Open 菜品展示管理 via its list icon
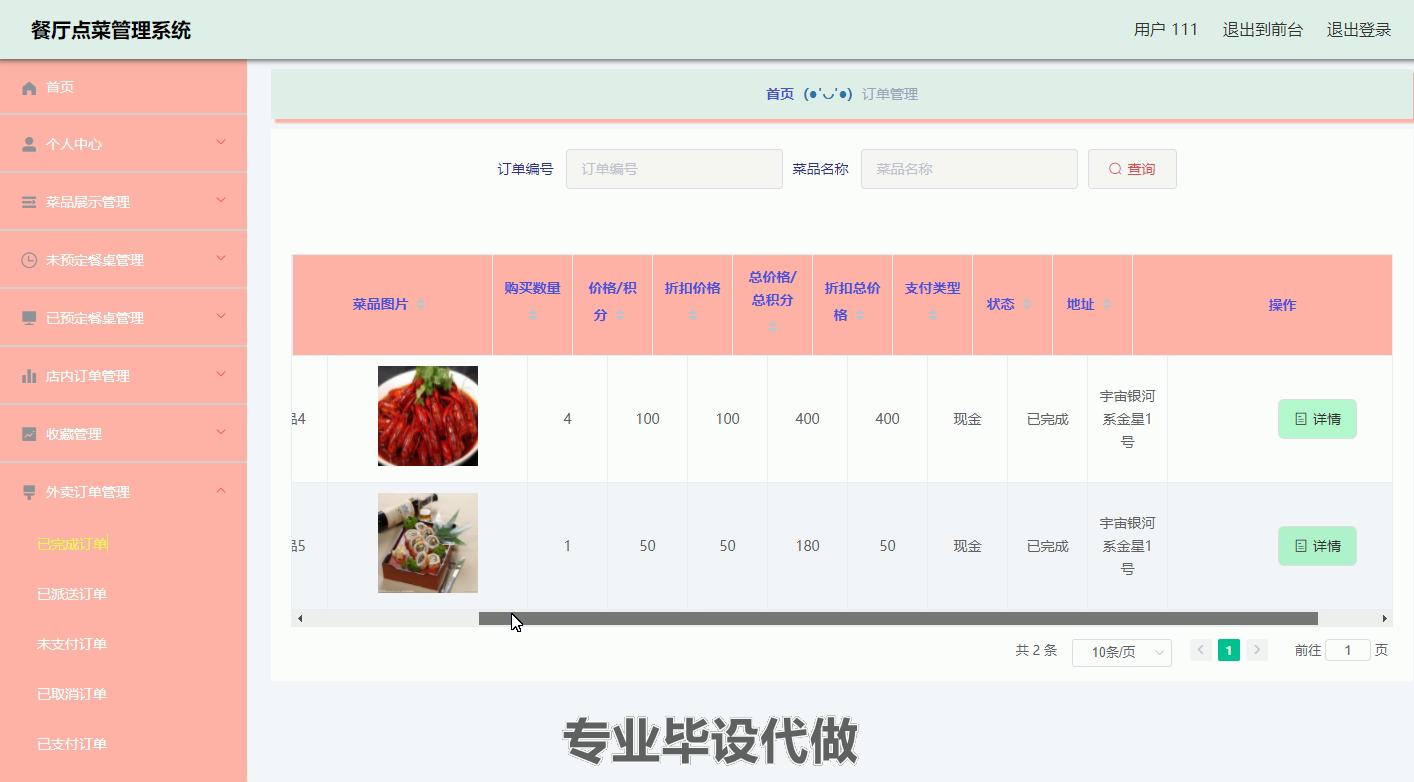This screenshot has height=782, width=1414. point(31,201)
